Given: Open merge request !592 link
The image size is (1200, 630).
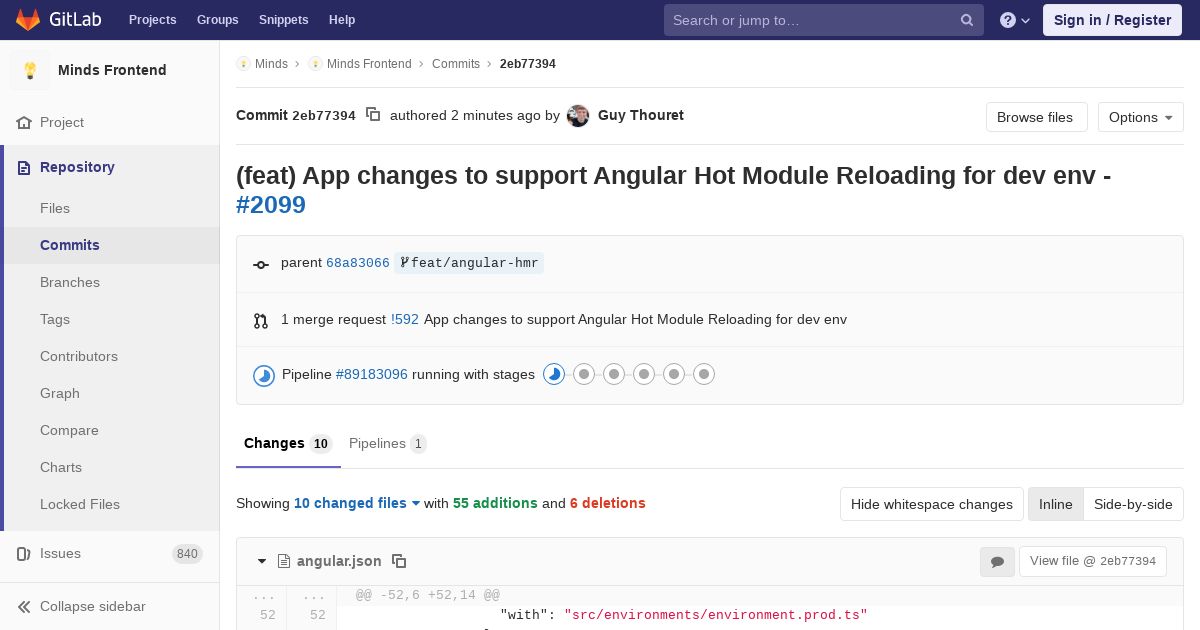Looking at the screenshot, I should (x=405, y=320).
